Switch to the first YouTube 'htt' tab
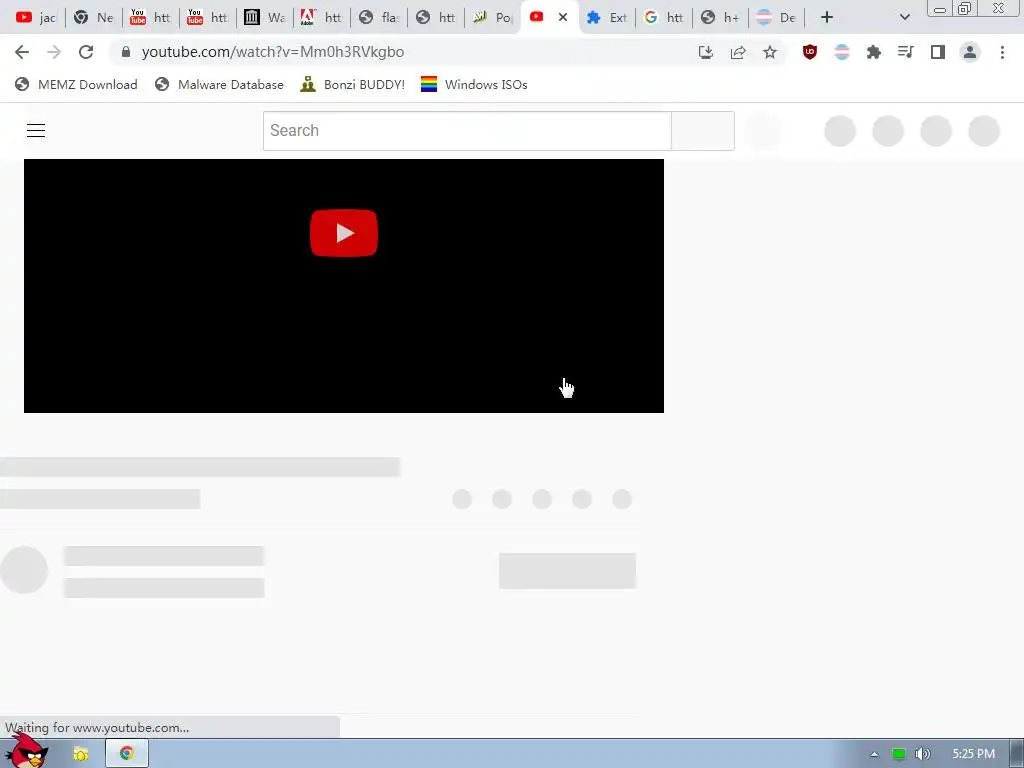Viewport: 1024px width, 768px height. point(150,17)
